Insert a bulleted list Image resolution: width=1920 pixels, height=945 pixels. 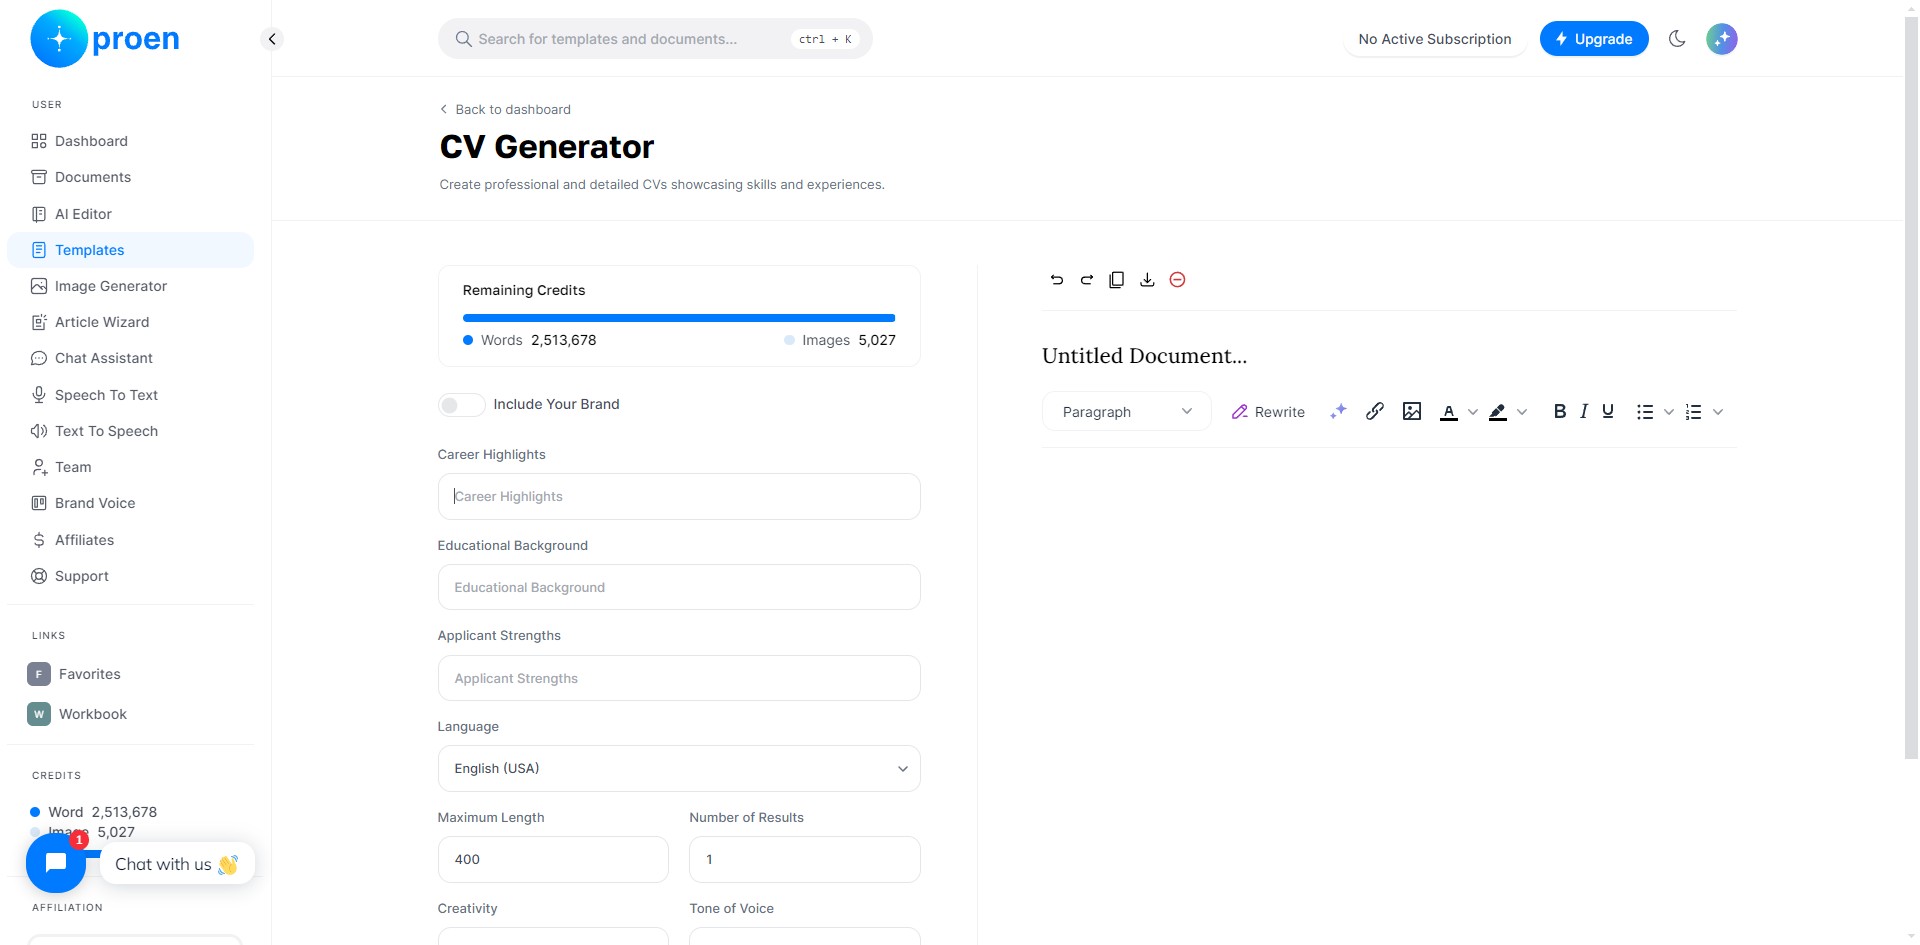pos(1645,412)
